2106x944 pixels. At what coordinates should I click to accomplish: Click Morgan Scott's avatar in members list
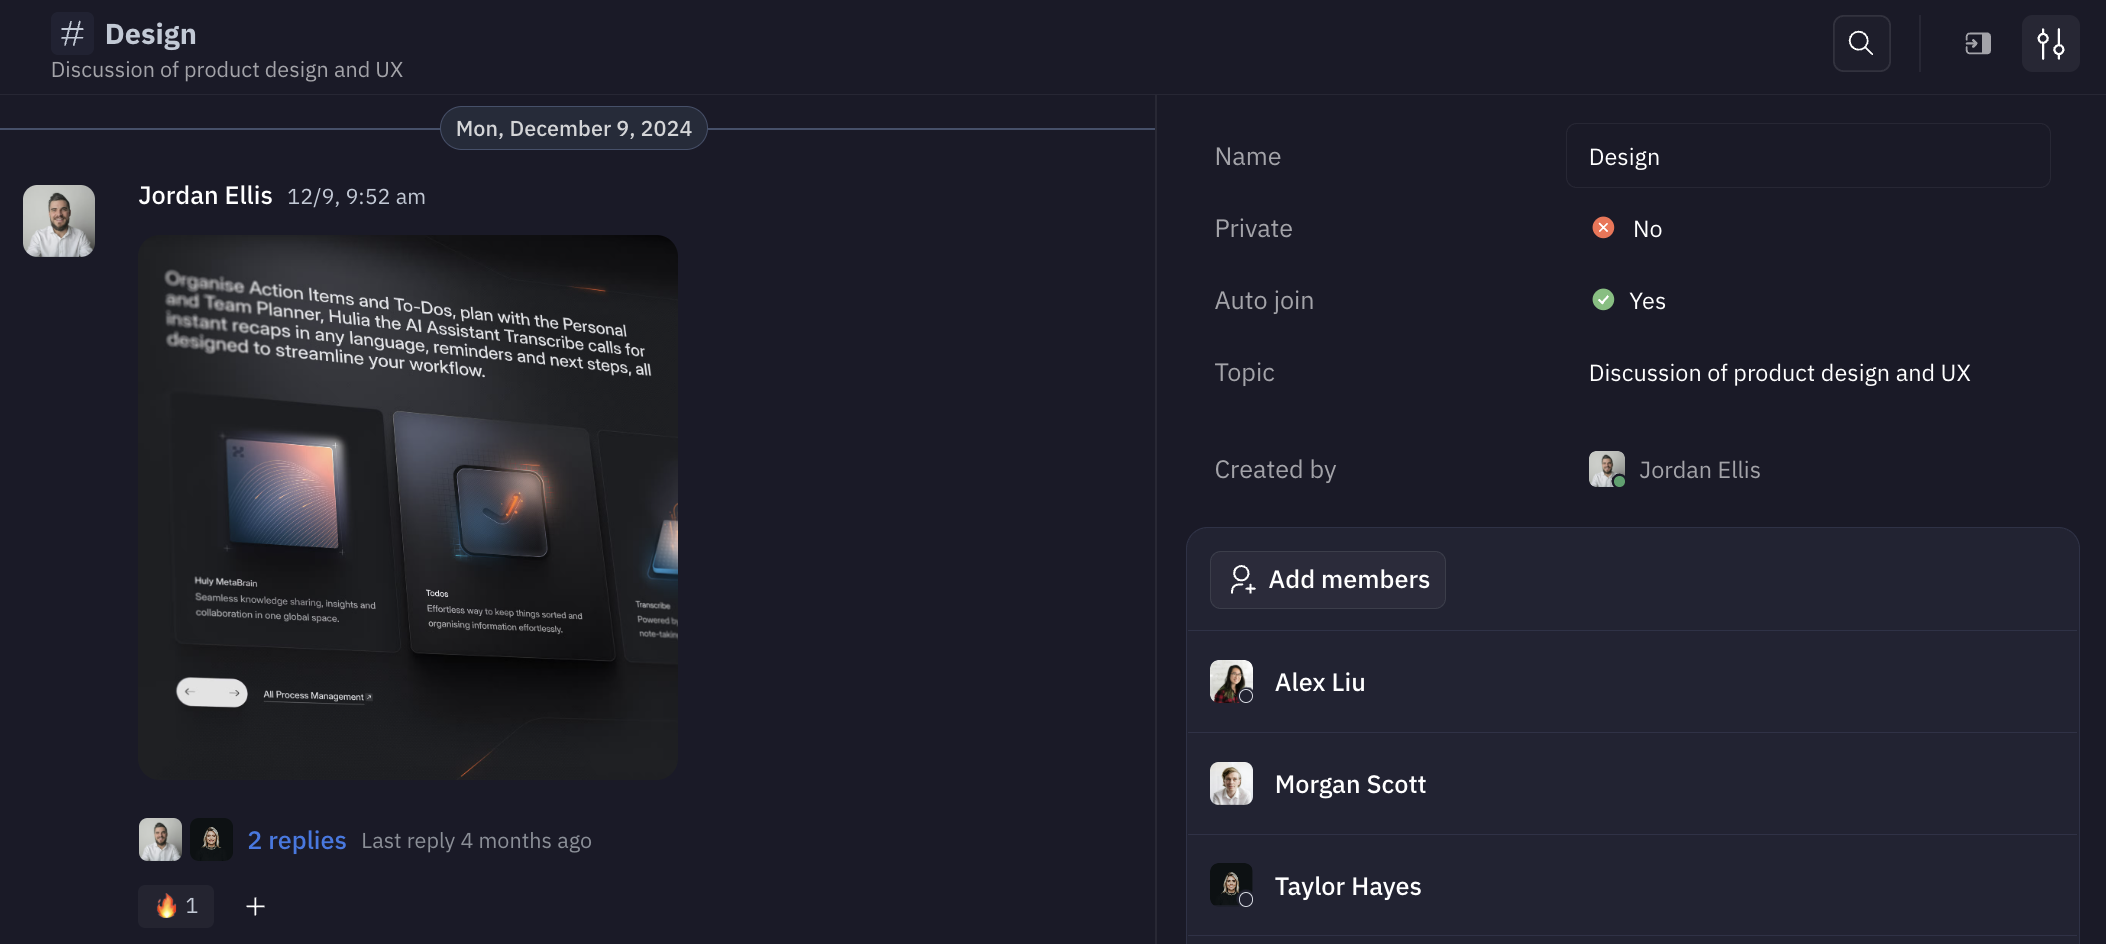click(x=1231, y=784)
